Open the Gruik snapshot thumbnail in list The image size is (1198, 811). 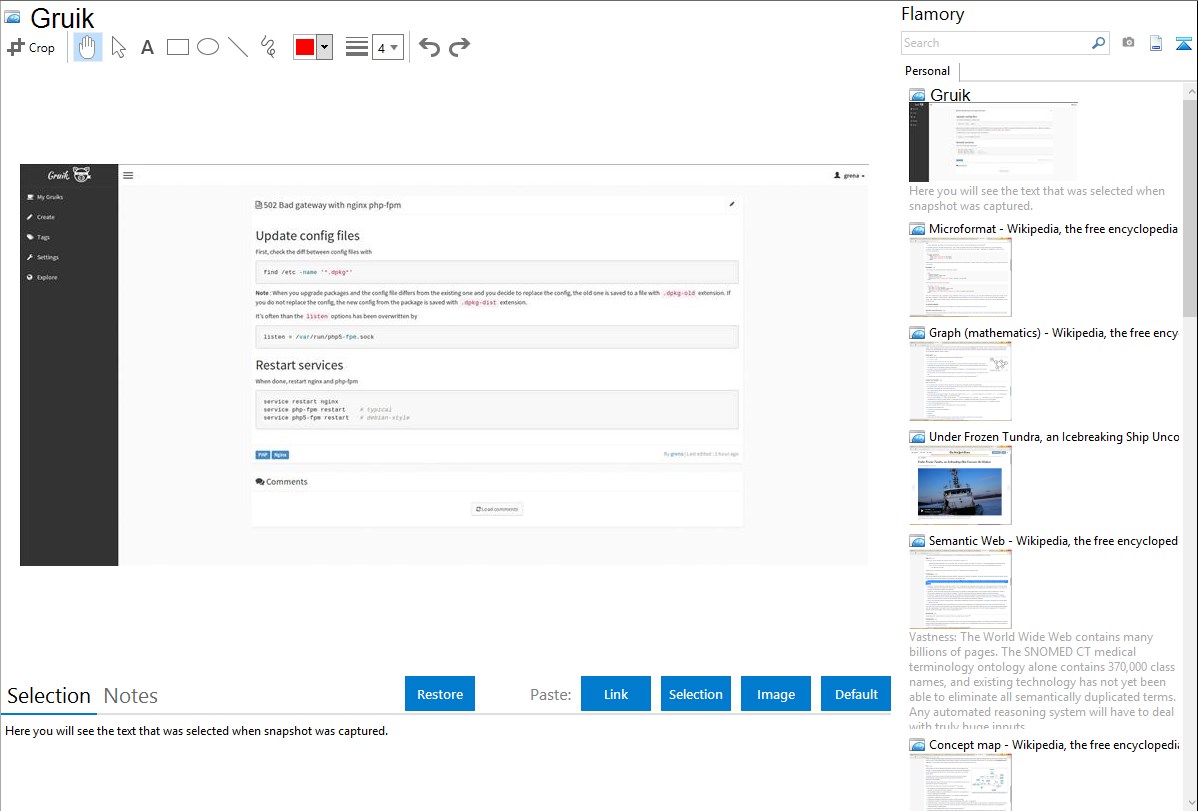[993, 142]
